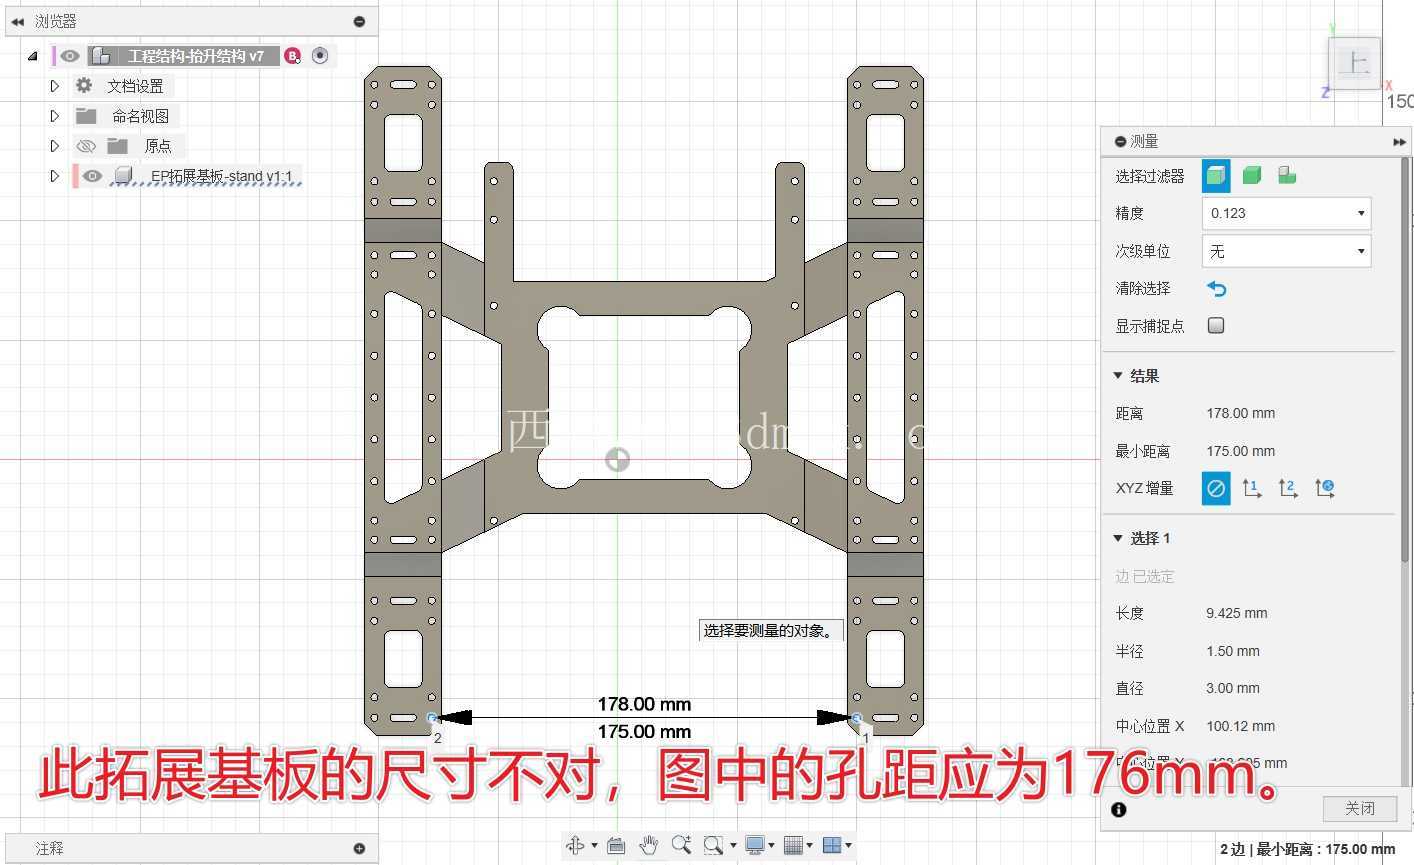Open Display Settings monitor icon
Screen dimensions: 1414x865
pyautogui.click(x=754, y=846)
